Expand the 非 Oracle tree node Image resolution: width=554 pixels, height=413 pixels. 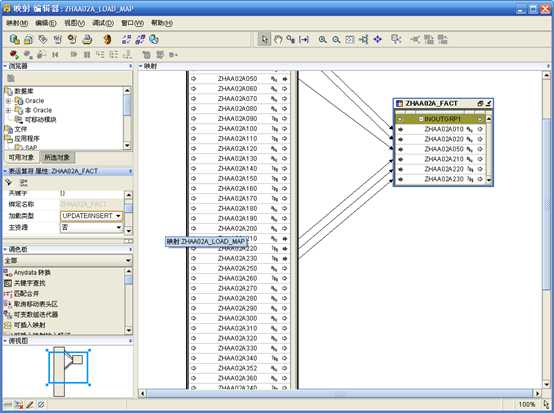[x=8, y=111]
